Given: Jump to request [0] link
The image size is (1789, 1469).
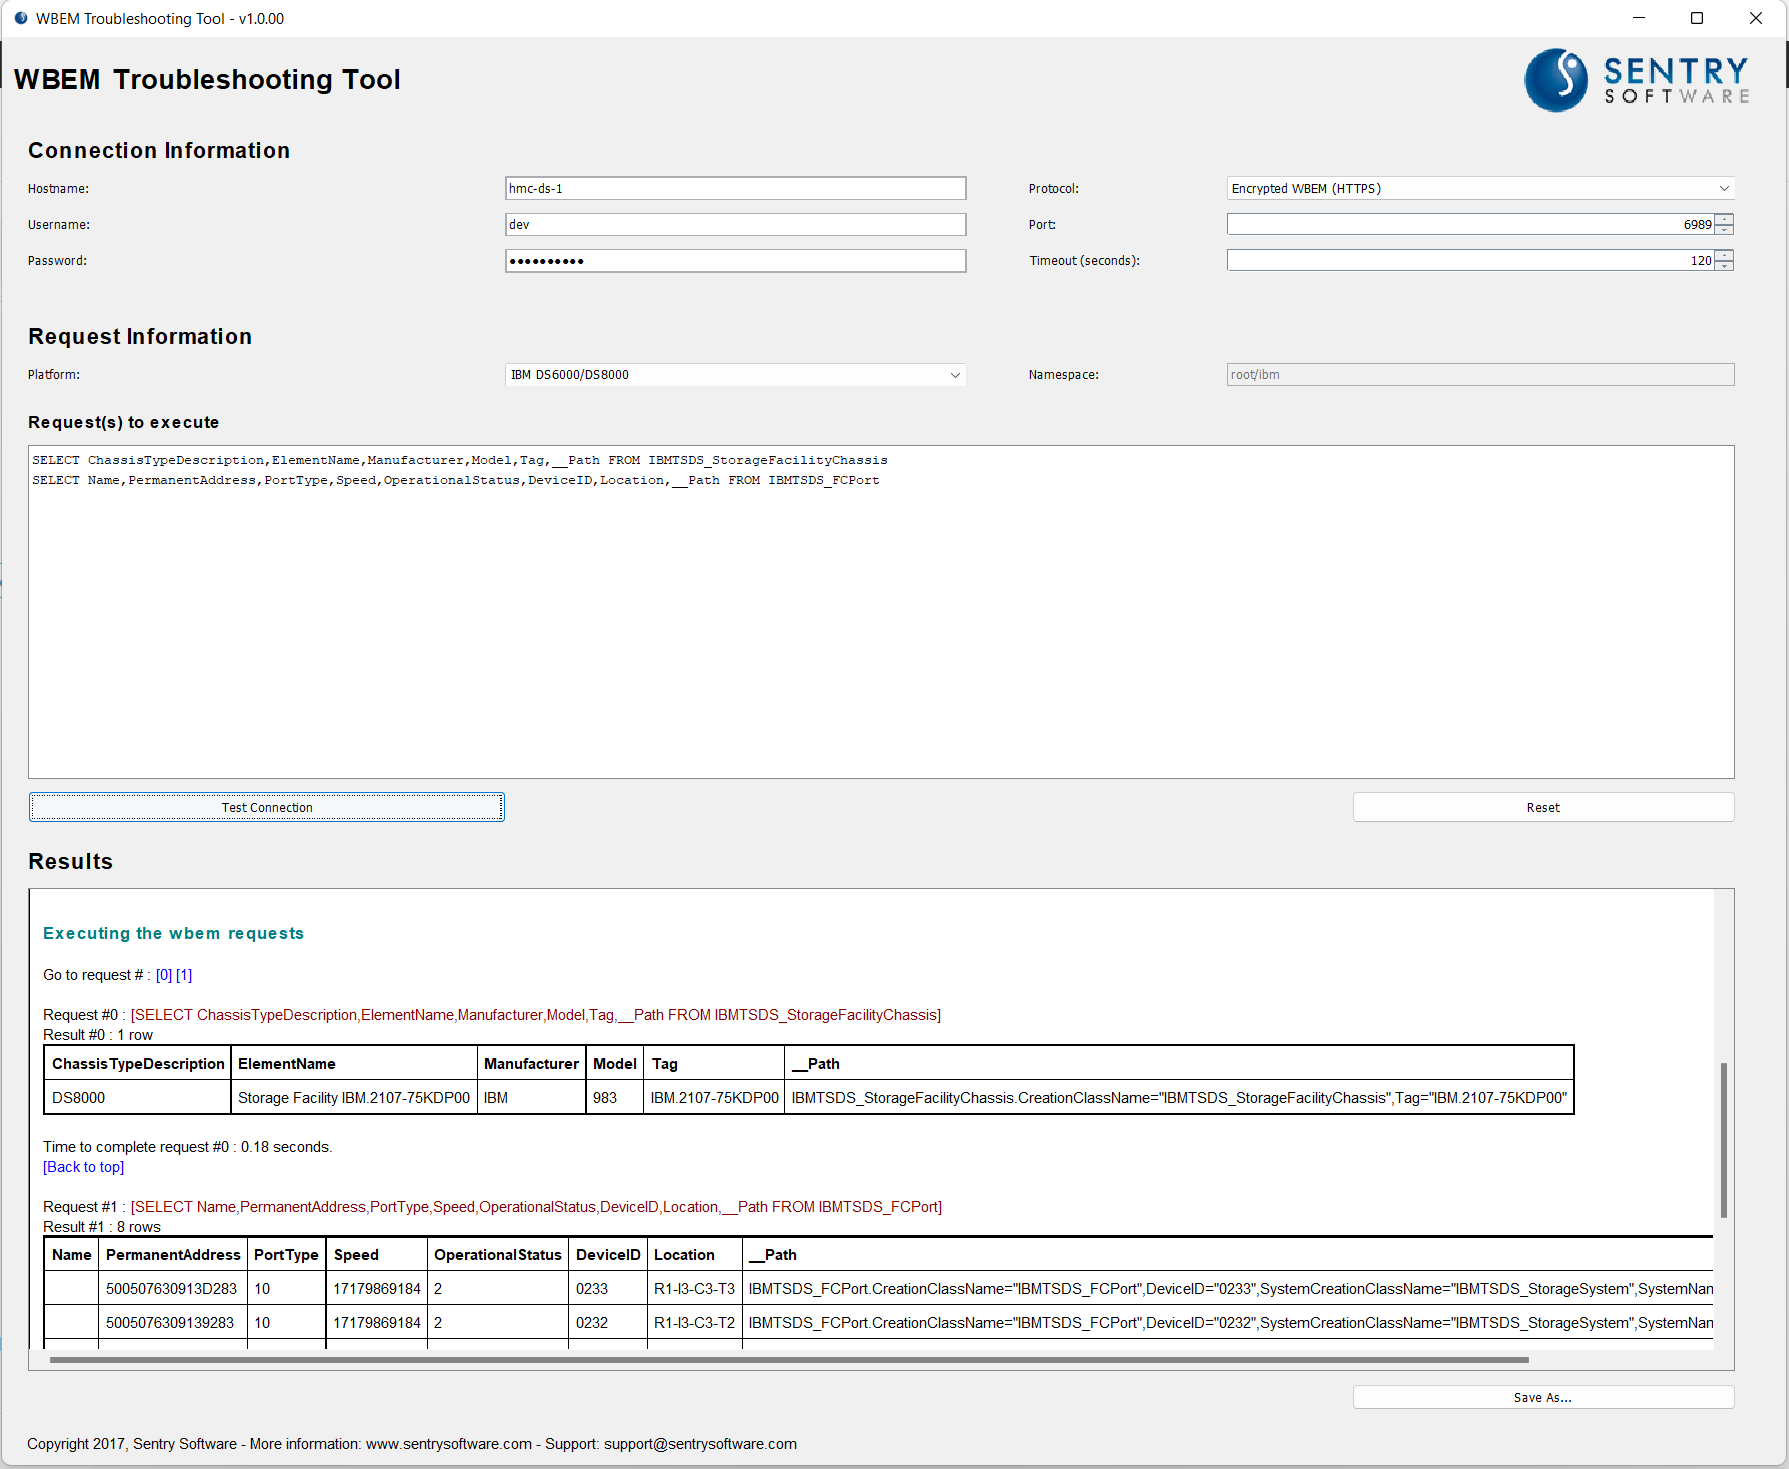Looking at the screenshot, I should tap(164, 975).
